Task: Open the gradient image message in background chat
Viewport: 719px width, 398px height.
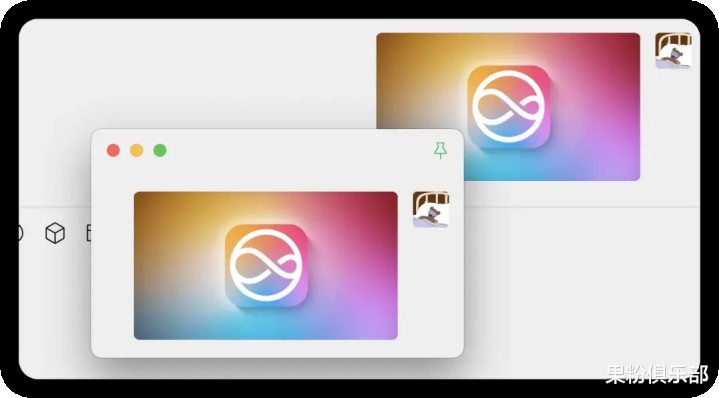Action: 508,107
